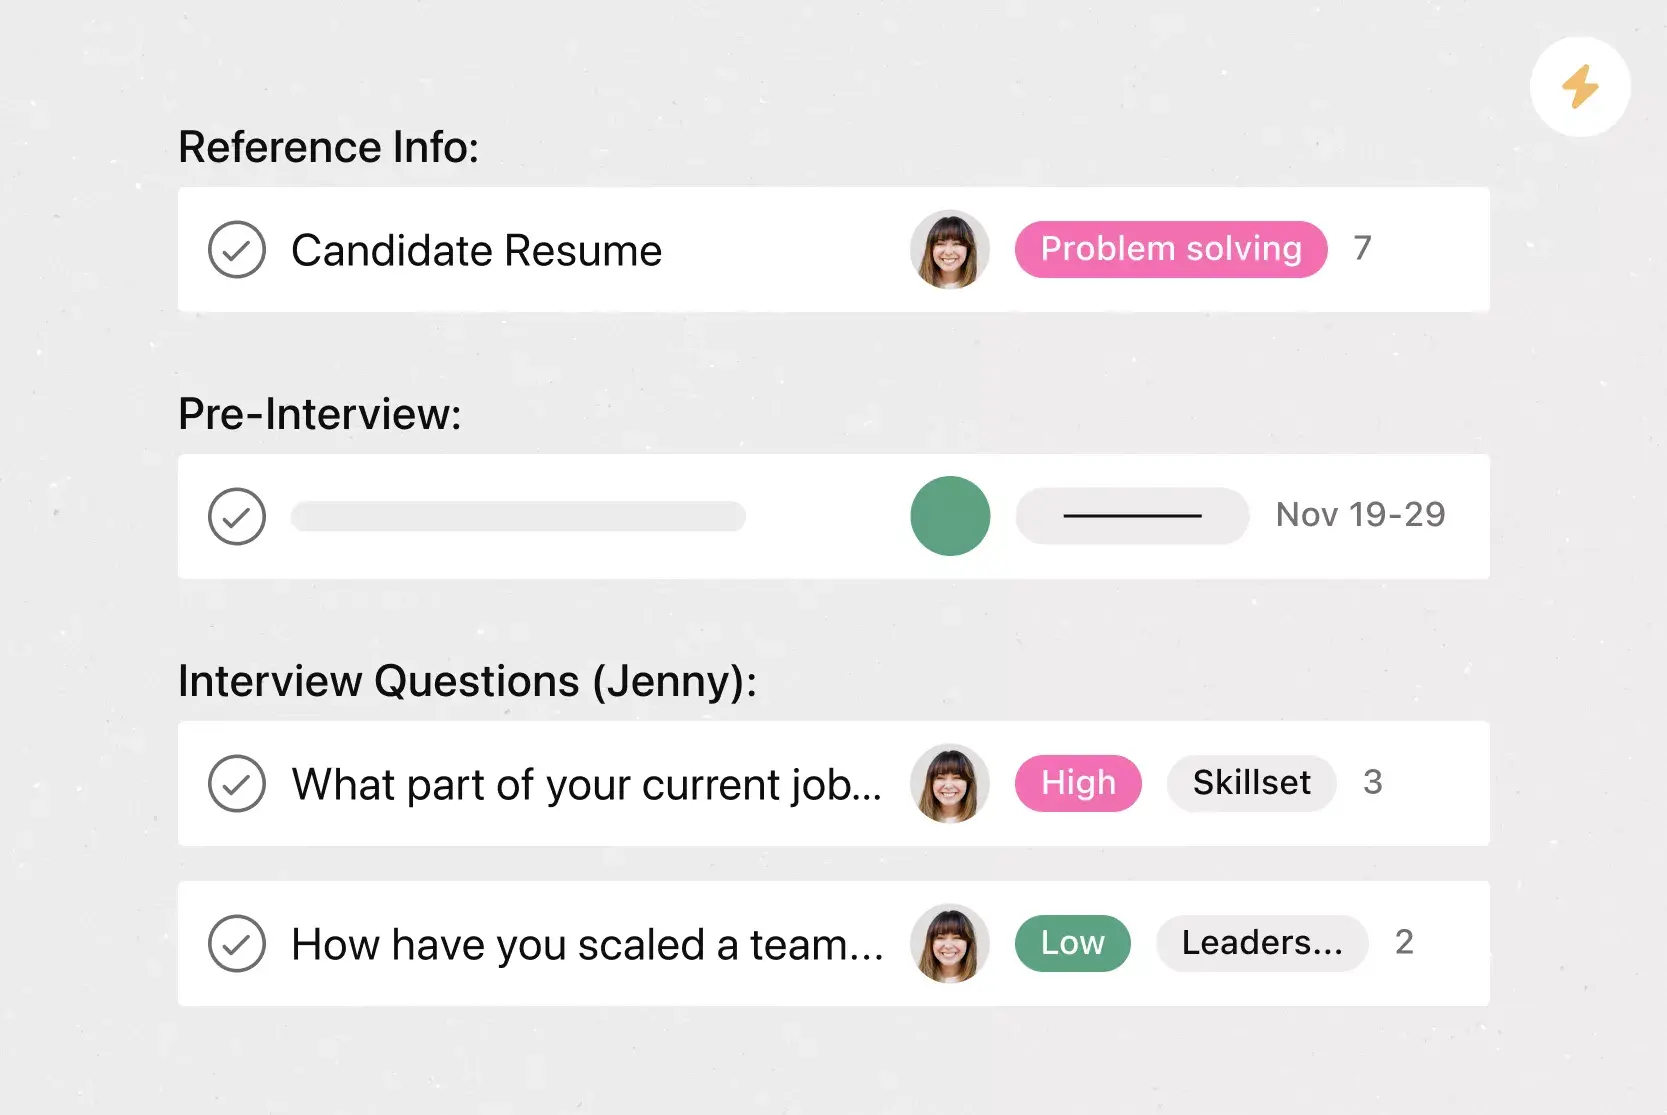Toggle the Pre-Interview task checkmark
This screenshot has height=1115, width=1667.
[x=237, y=517]
